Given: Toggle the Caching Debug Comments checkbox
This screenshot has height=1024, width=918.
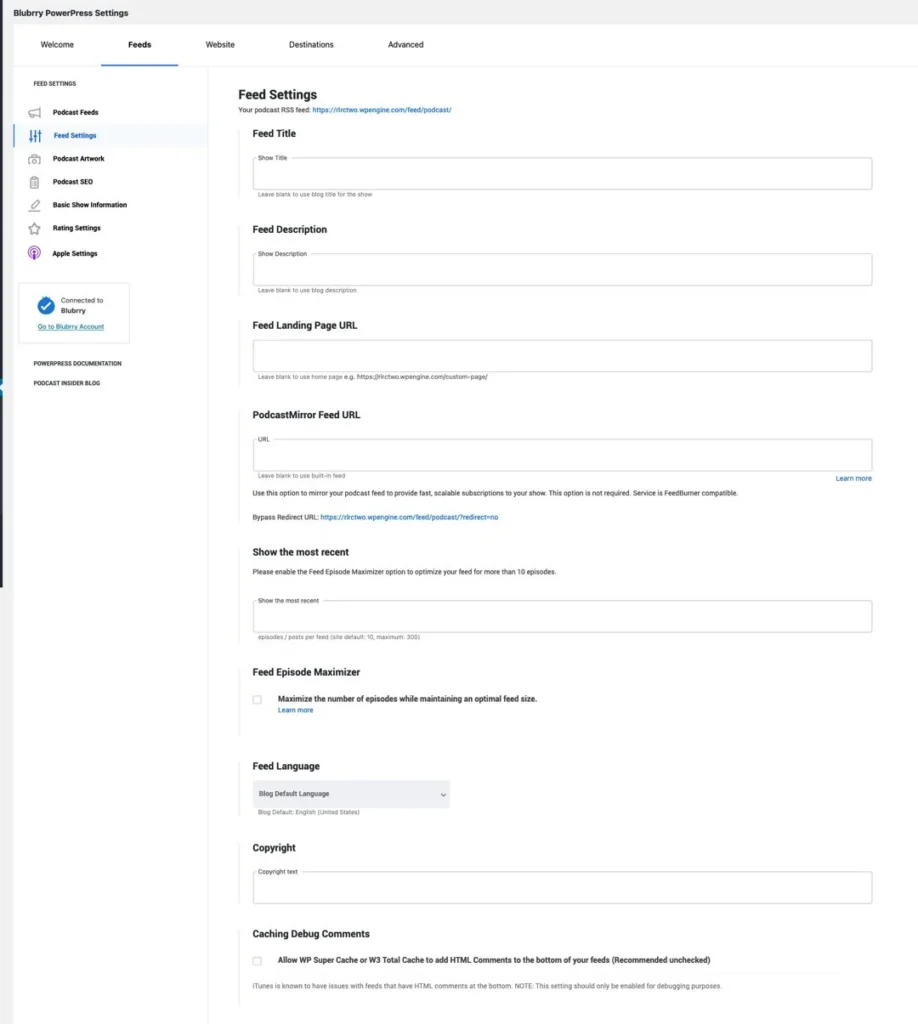Looking at the screenshot, I should (x=257, y=961).
